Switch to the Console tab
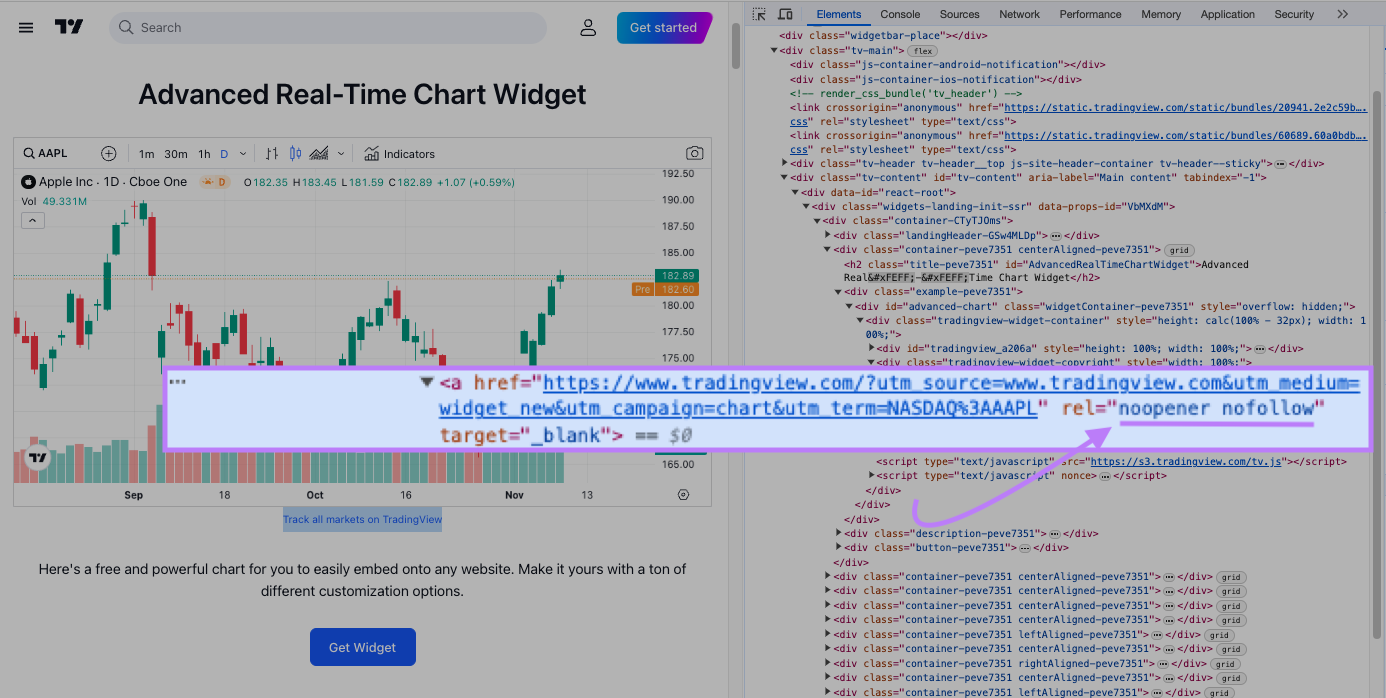Screen dimensions: 1386x698 tap(900, 14)
